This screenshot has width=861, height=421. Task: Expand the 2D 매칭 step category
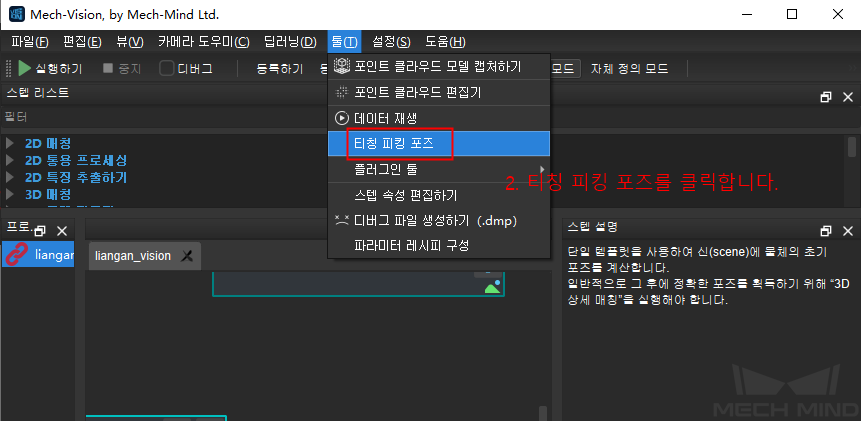(9, 144)
